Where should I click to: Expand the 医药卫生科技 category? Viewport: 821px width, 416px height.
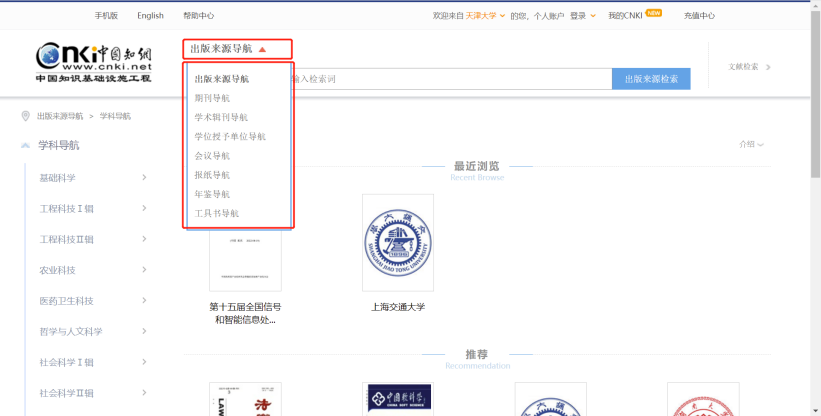click(144, 300)
